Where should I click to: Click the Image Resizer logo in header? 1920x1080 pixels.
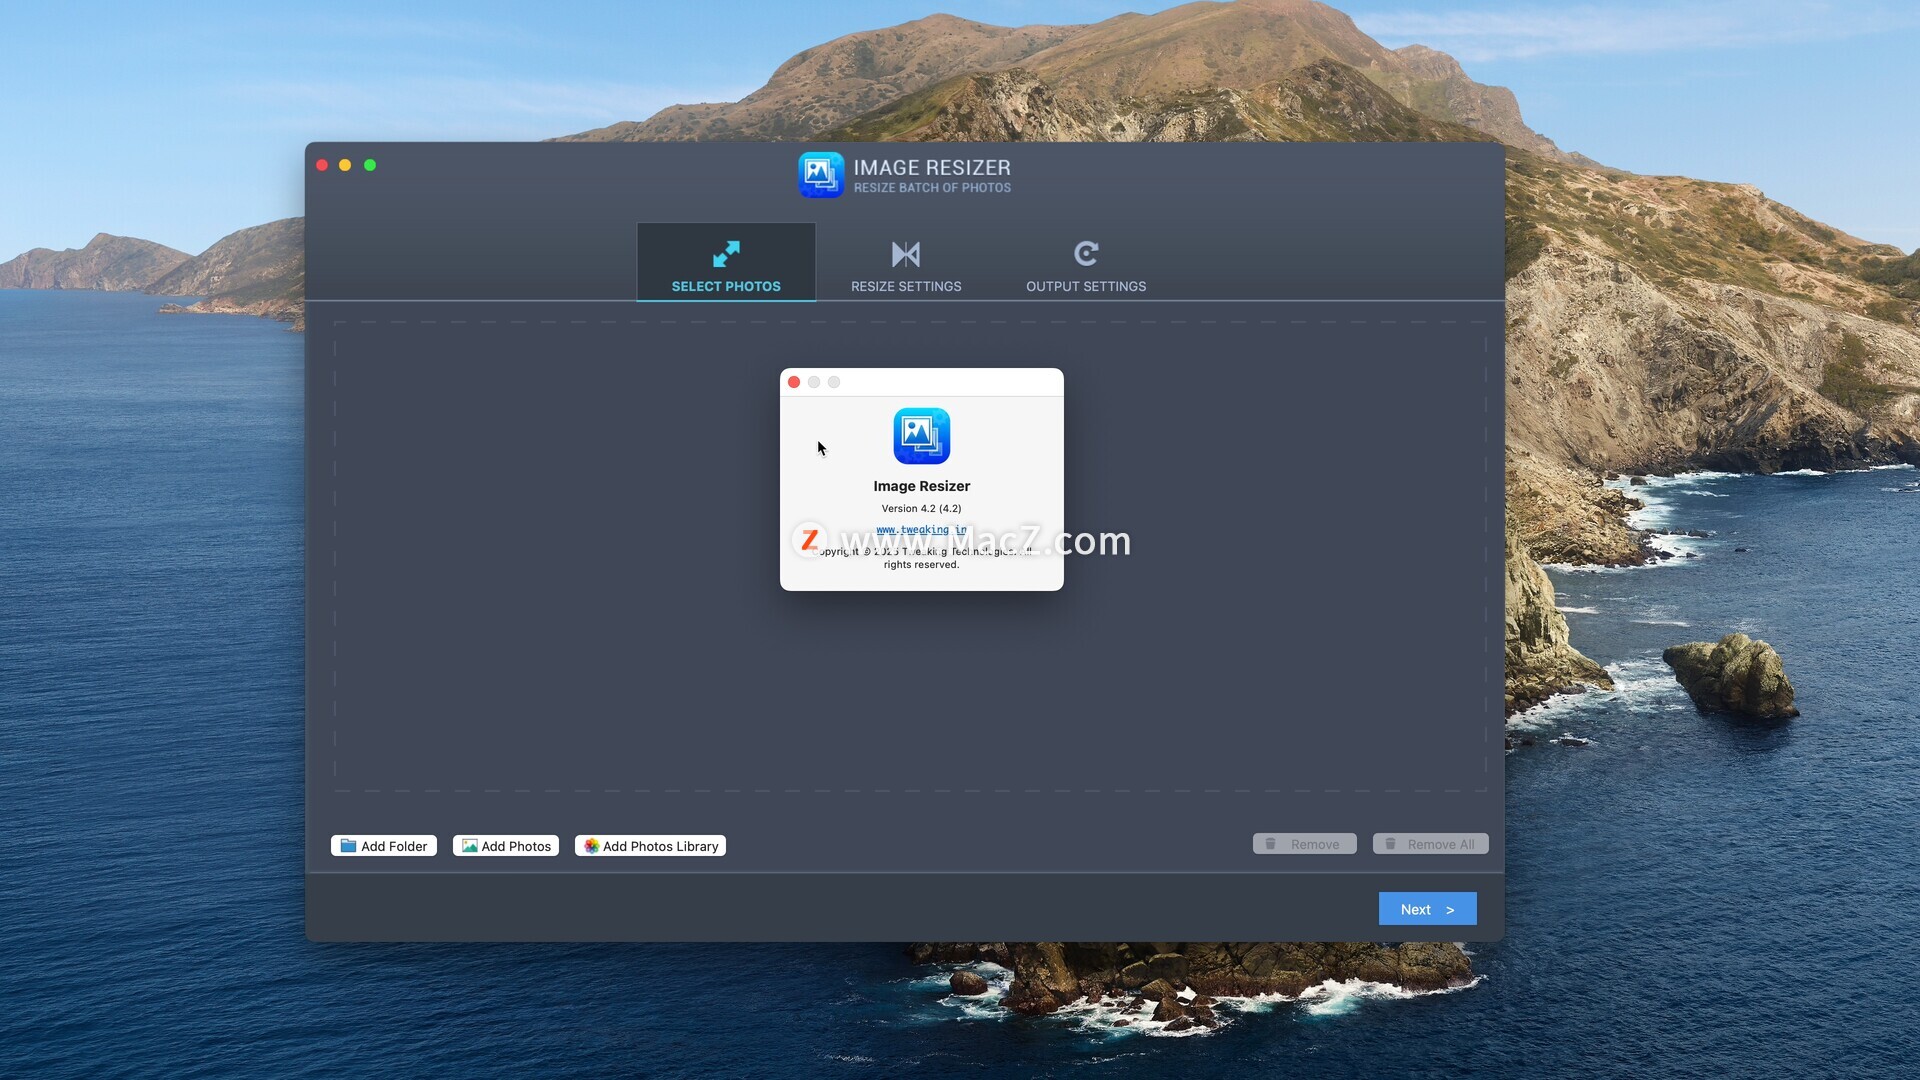[x=821, y=175]
